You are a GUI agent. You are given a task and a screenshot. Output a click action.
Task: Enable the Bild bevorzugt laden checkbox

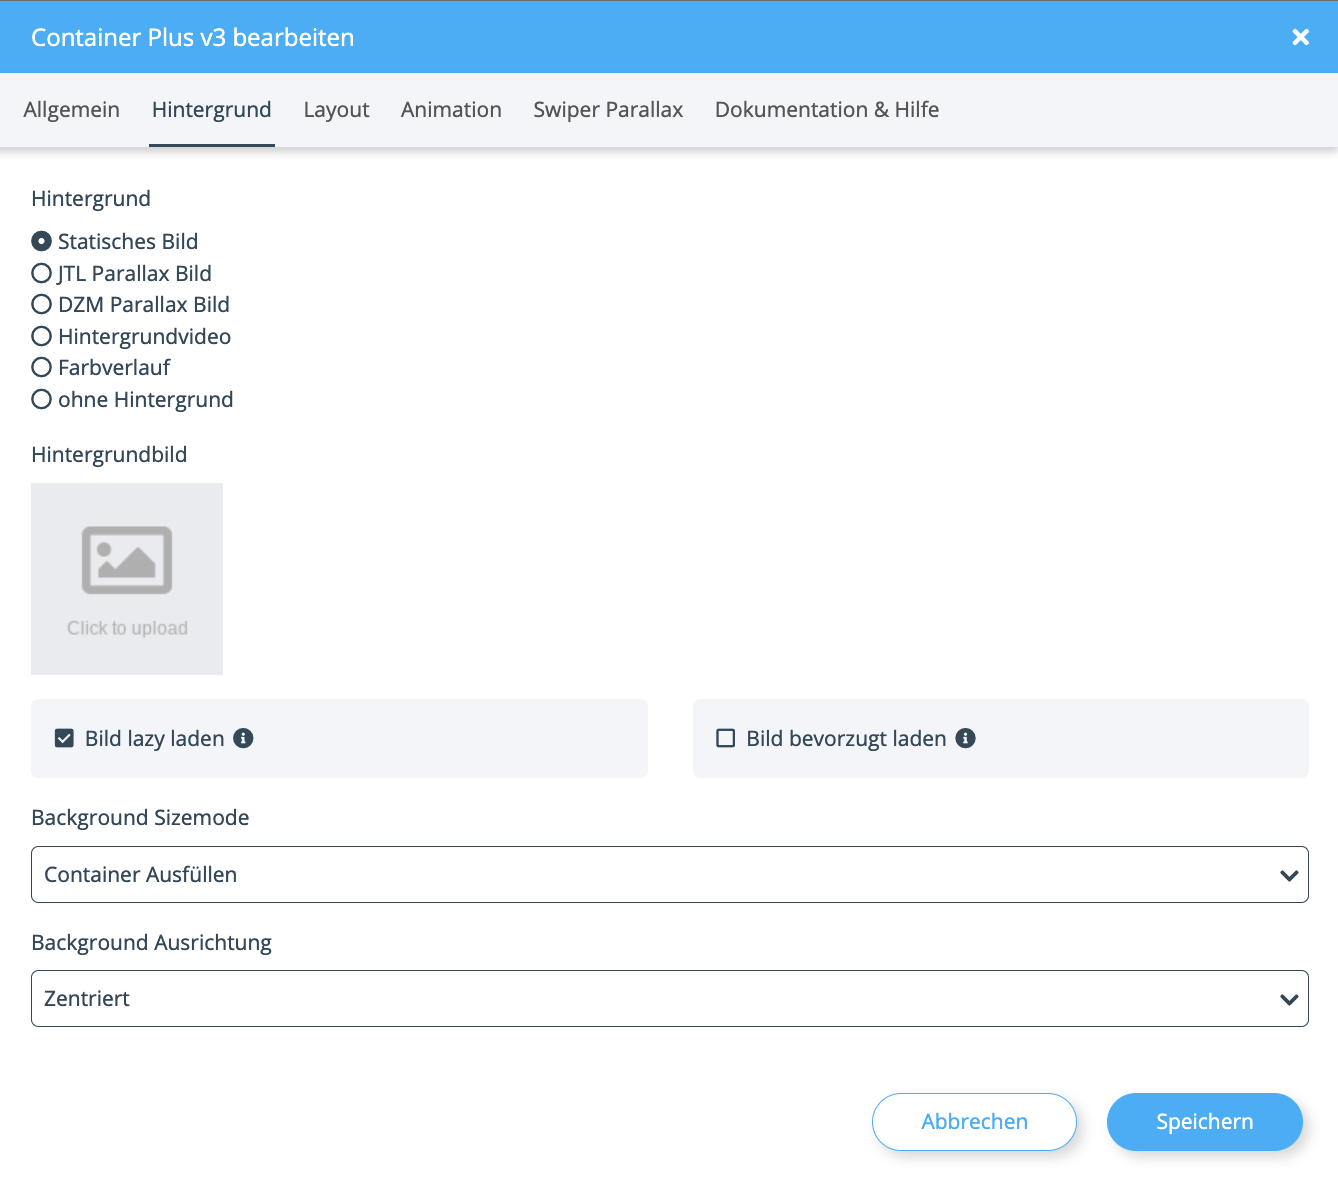click(726, 738)
